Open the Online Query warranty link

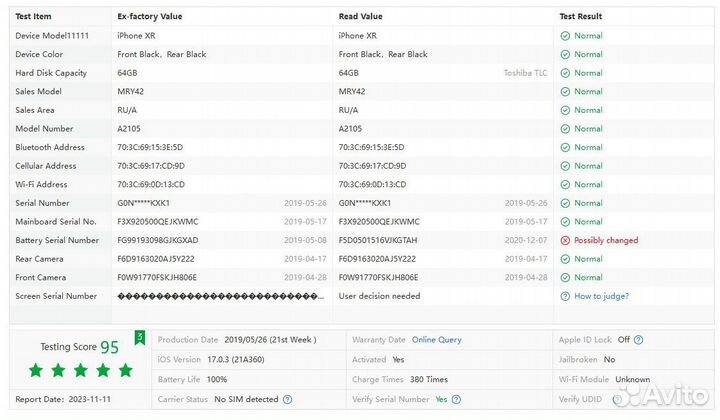click(x=436, y=340)
